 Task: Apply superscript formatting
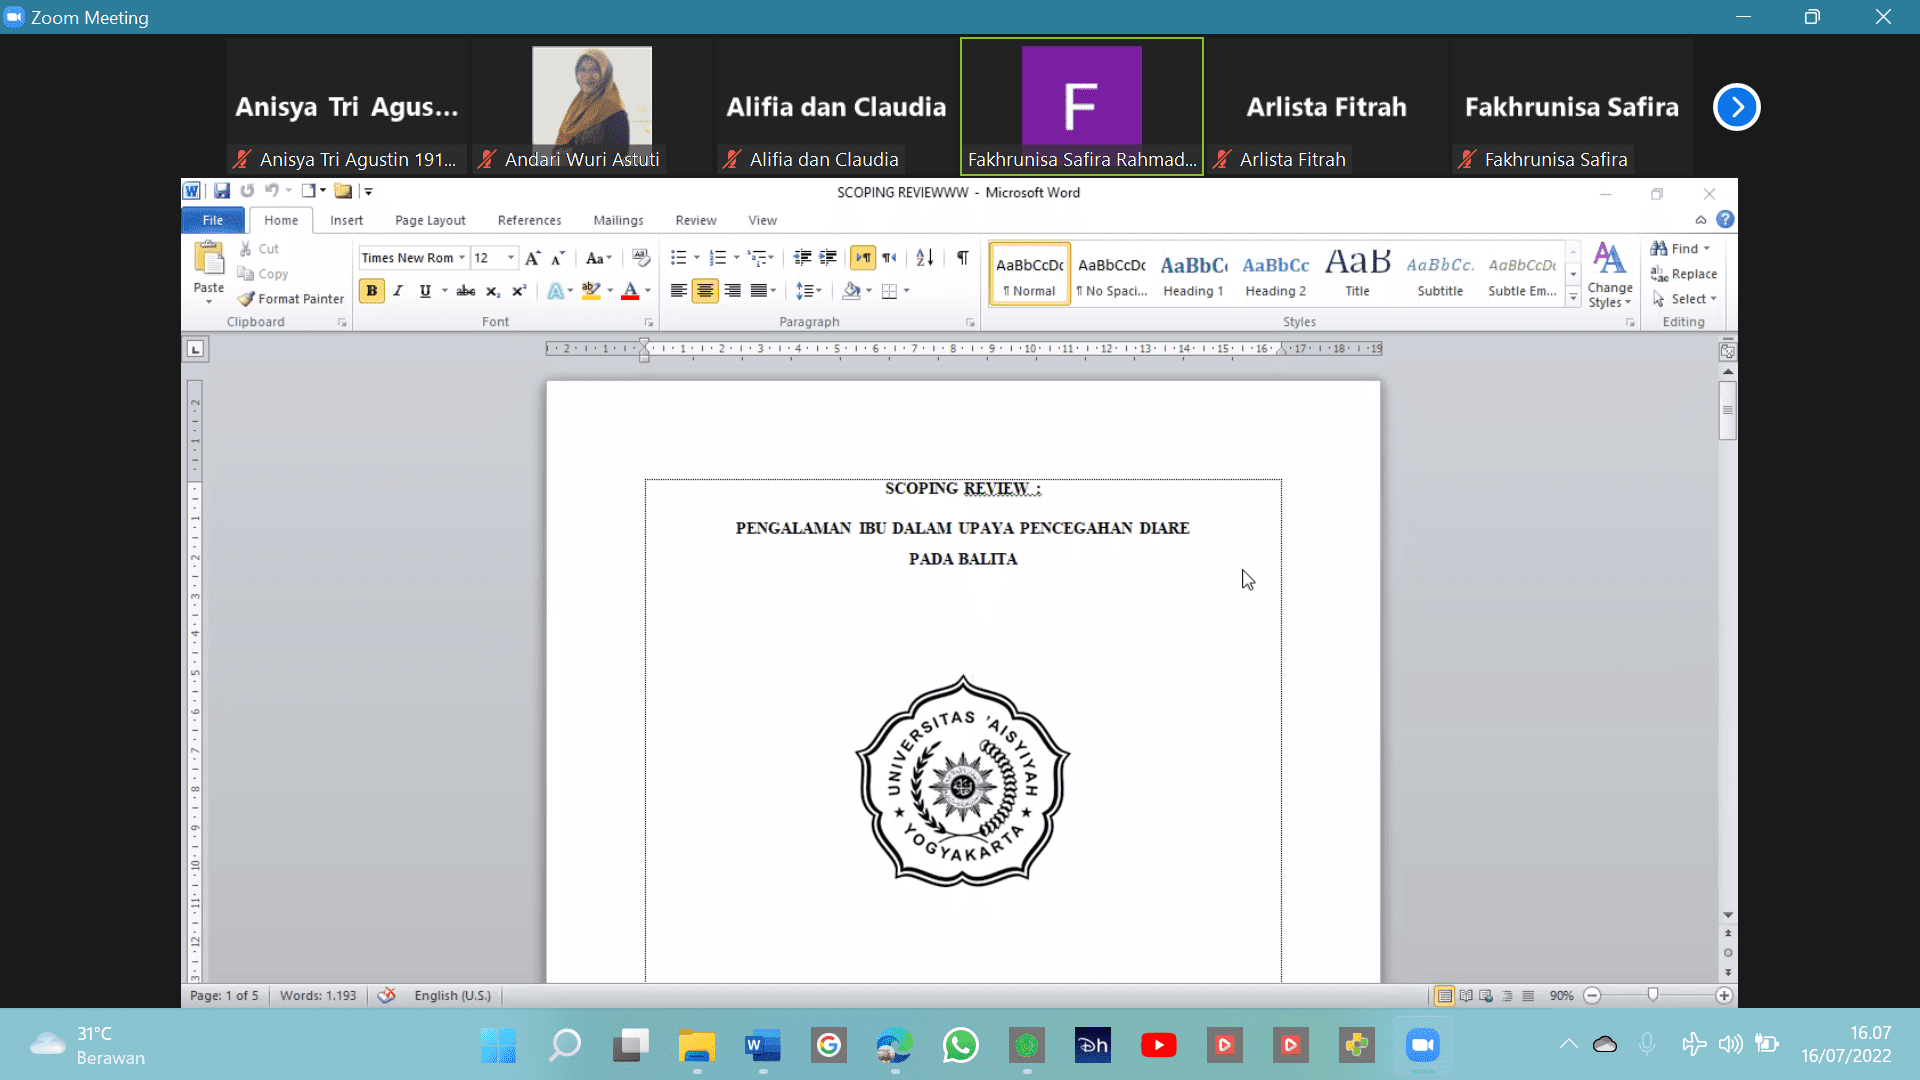[x=518, y=291]
